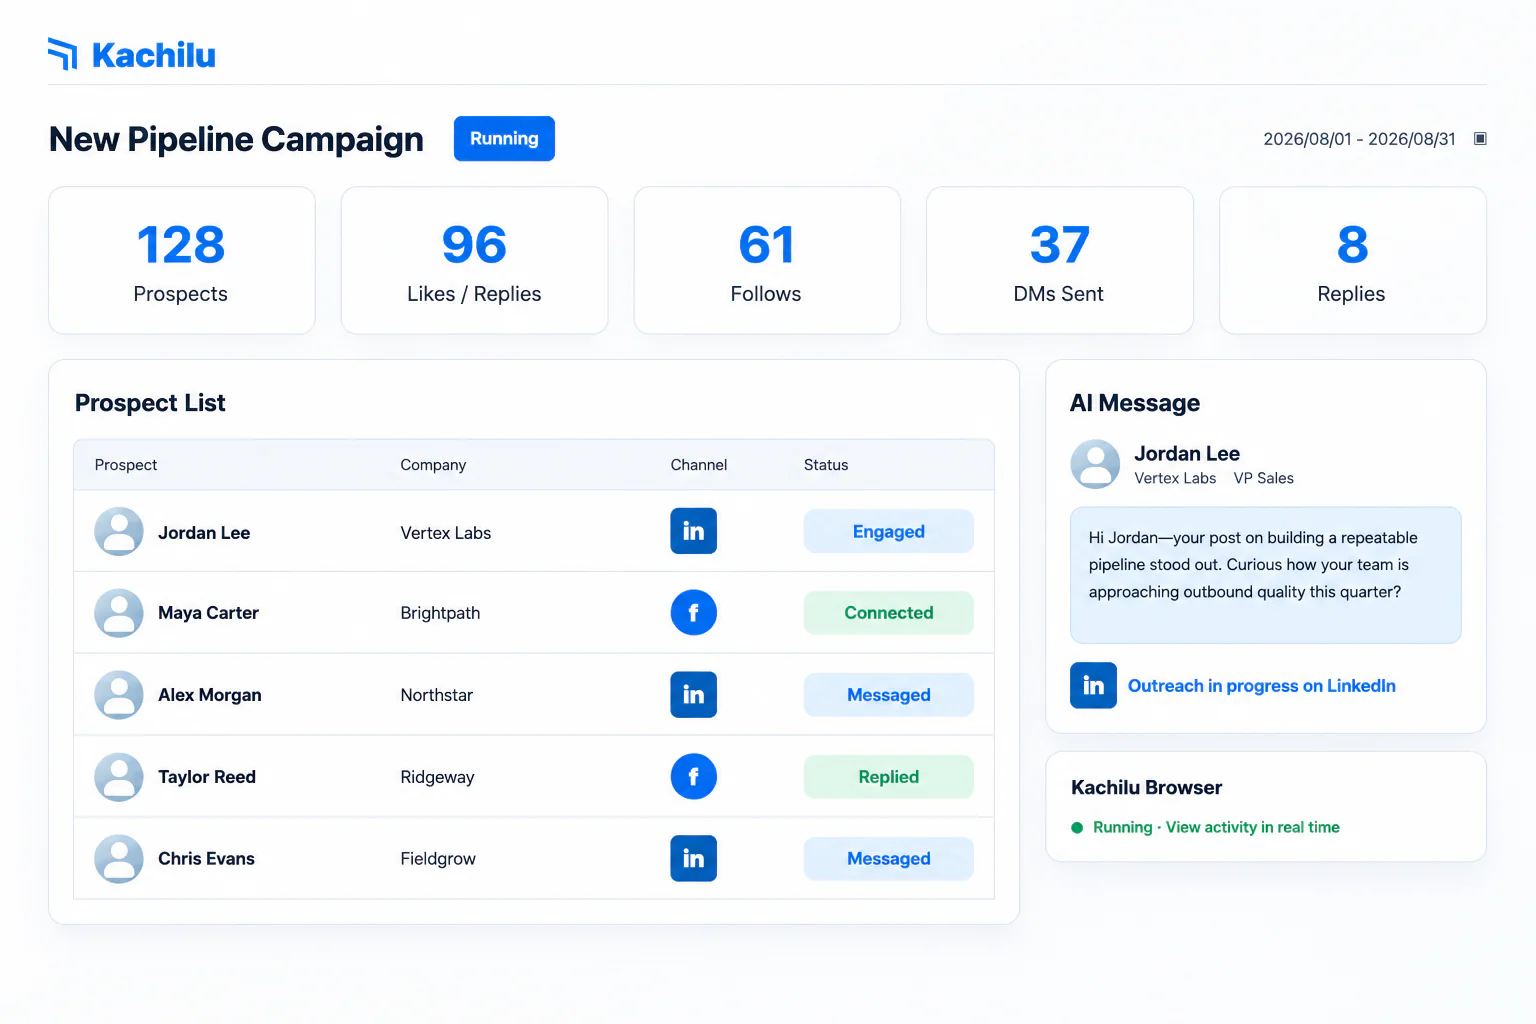1536x1024 pixels.
Task: Select the Chris Evans name
Action: click(206, 859)
